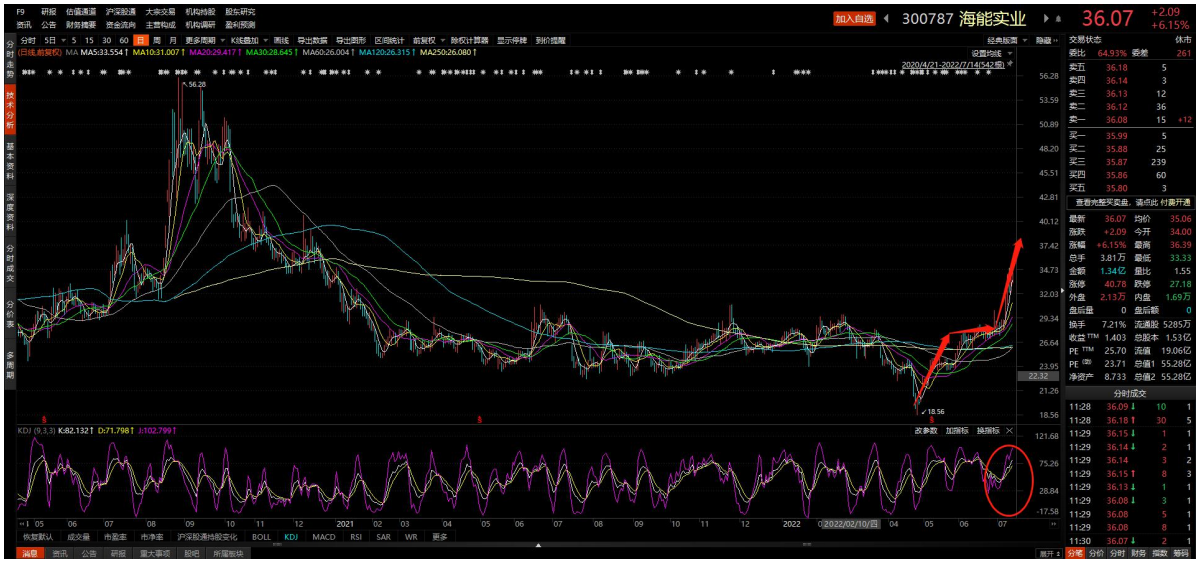Open 基本资料 in left sidebar
The width and height of the screenshot is (1199, 564).
[x=10, y=157]
